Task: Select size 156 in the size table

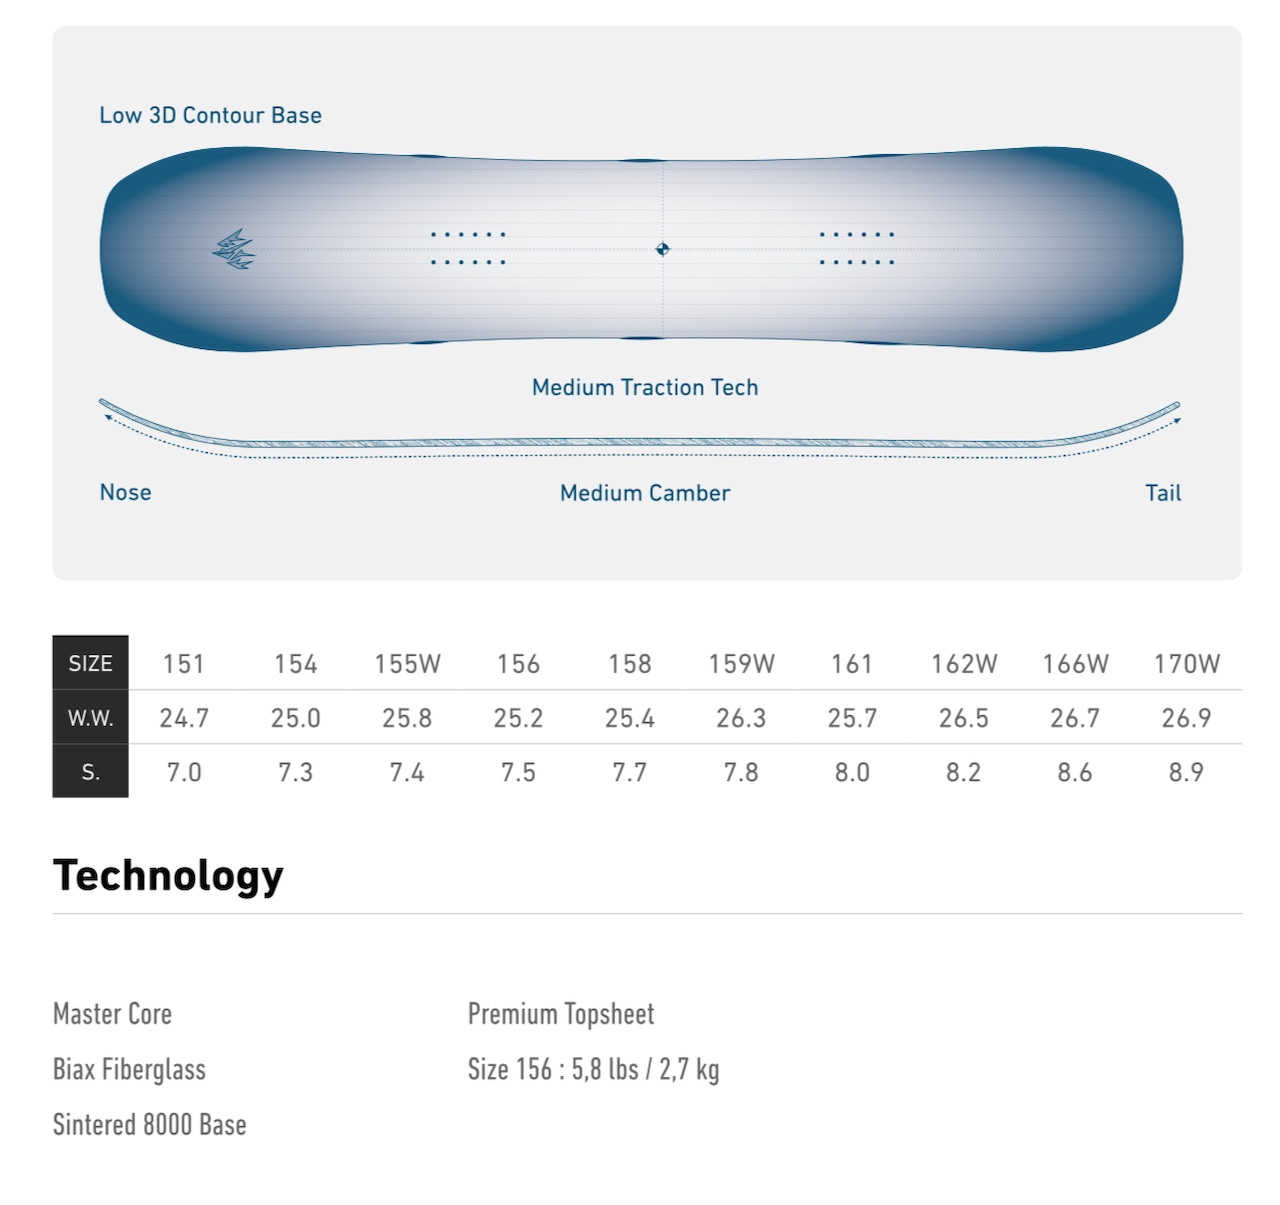Action: (518, 664)
